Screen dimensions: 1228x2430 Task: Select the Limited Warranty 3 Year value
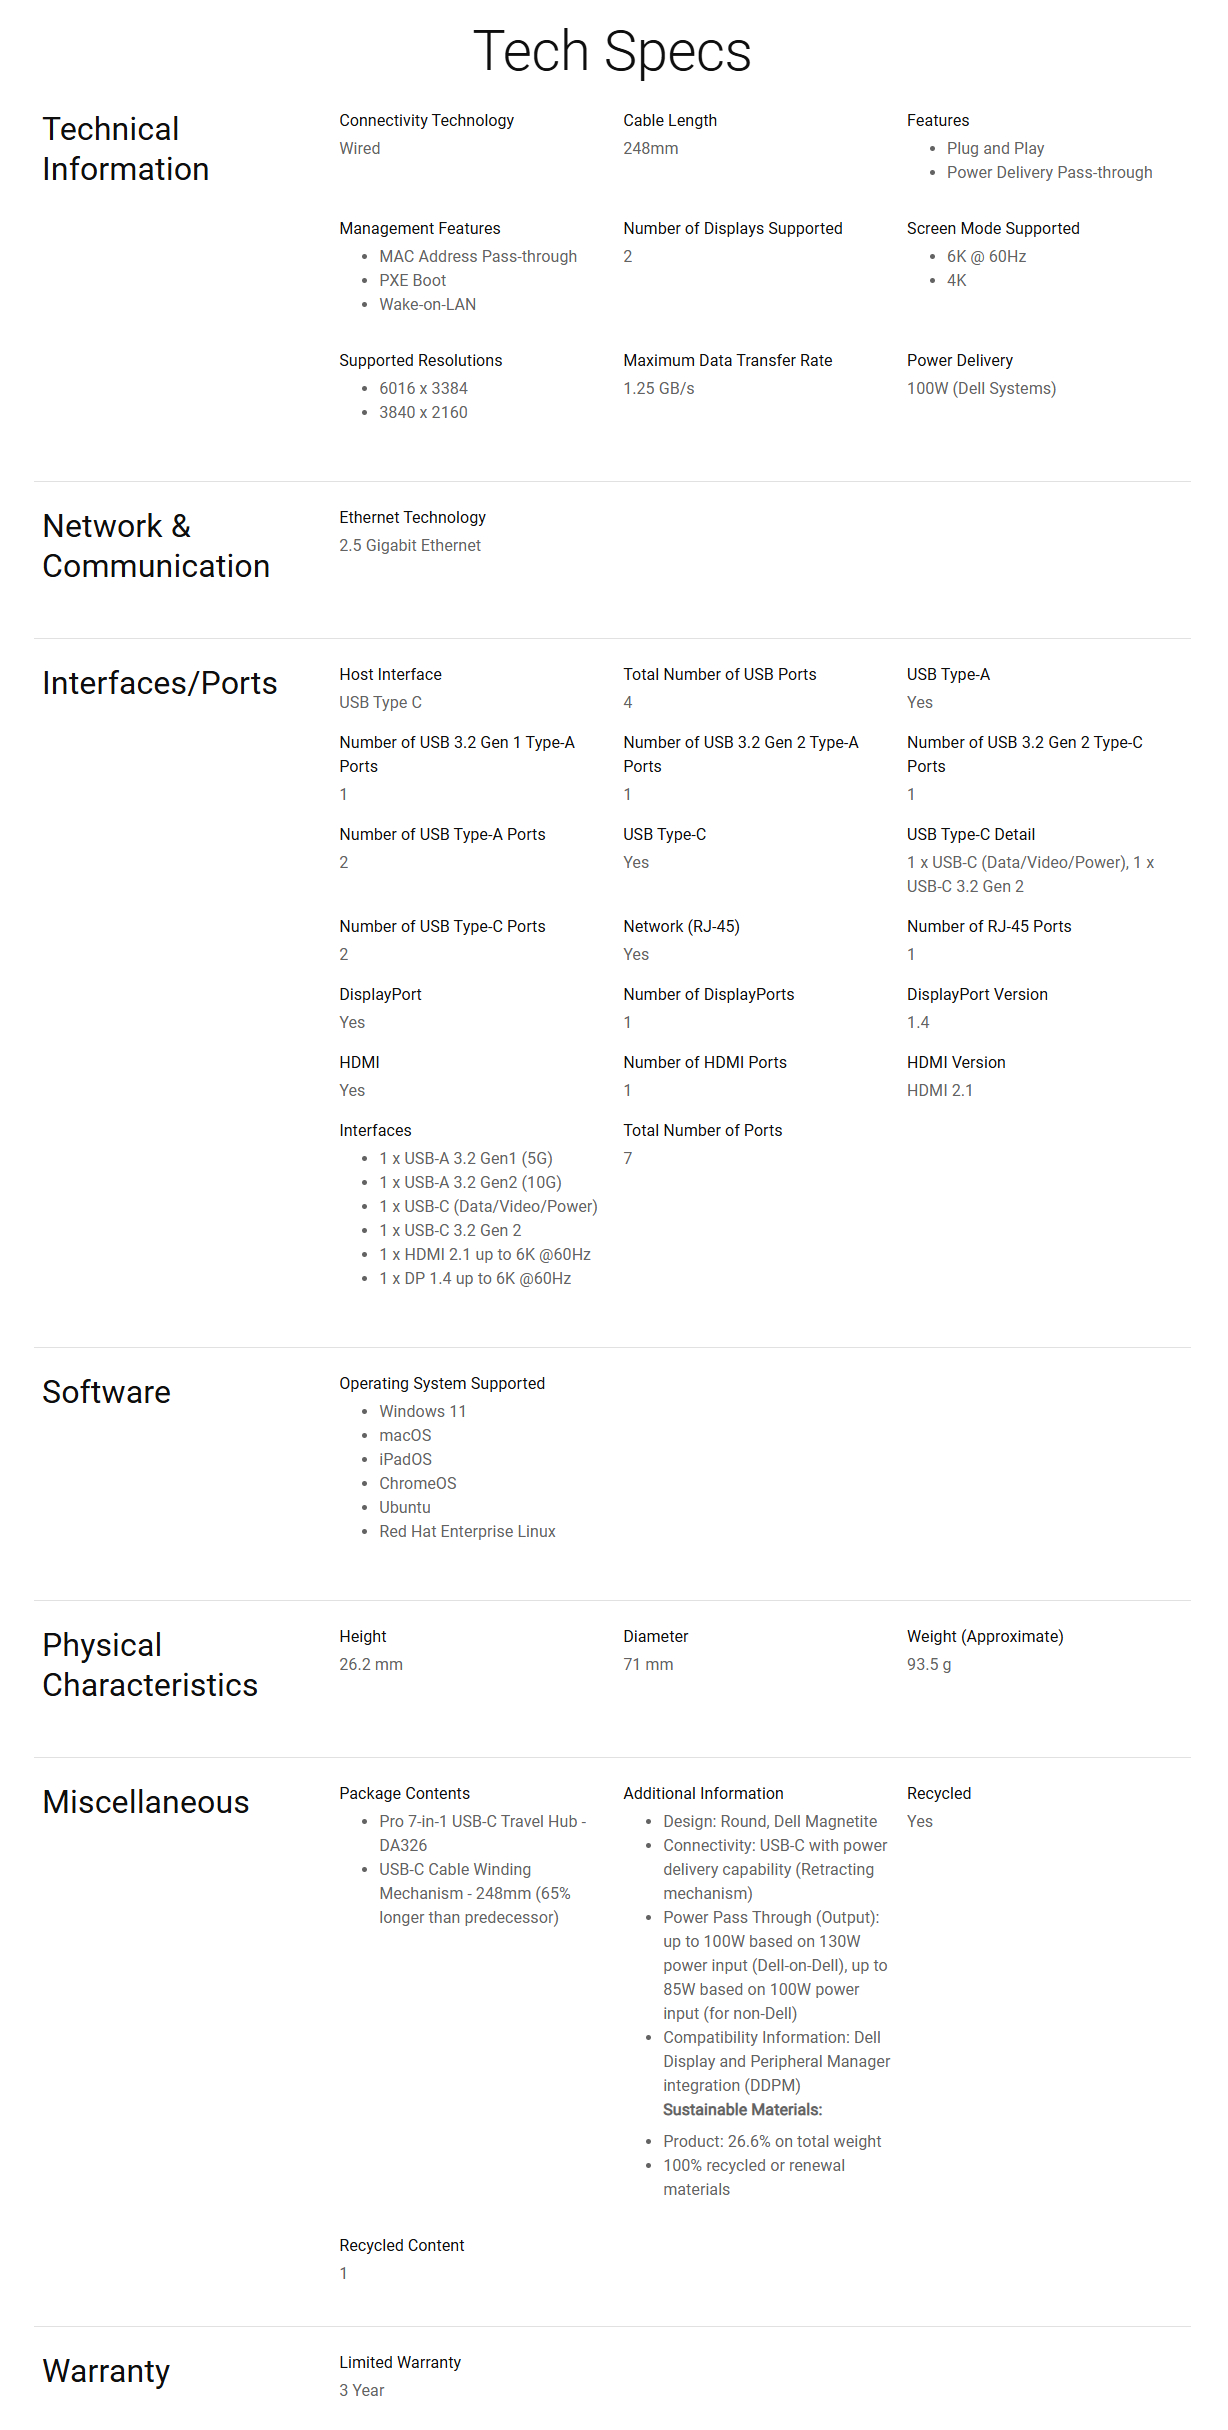361,2390
